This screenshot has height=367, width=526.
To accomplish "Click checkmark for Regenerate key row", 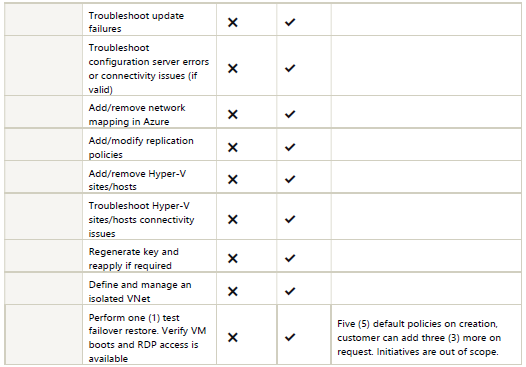I will [290, 258].
